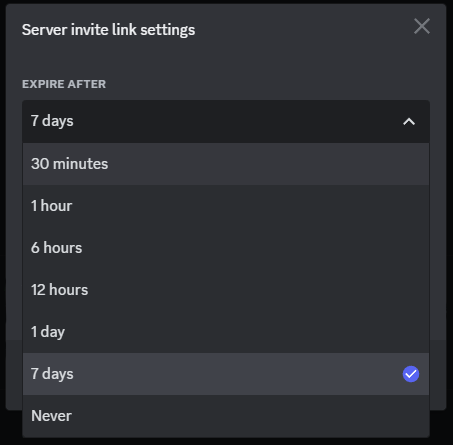The width and height of the screenshot is (453, 445).
Task: Select the one-hour entry in the list
Action: tap(226, 206)
